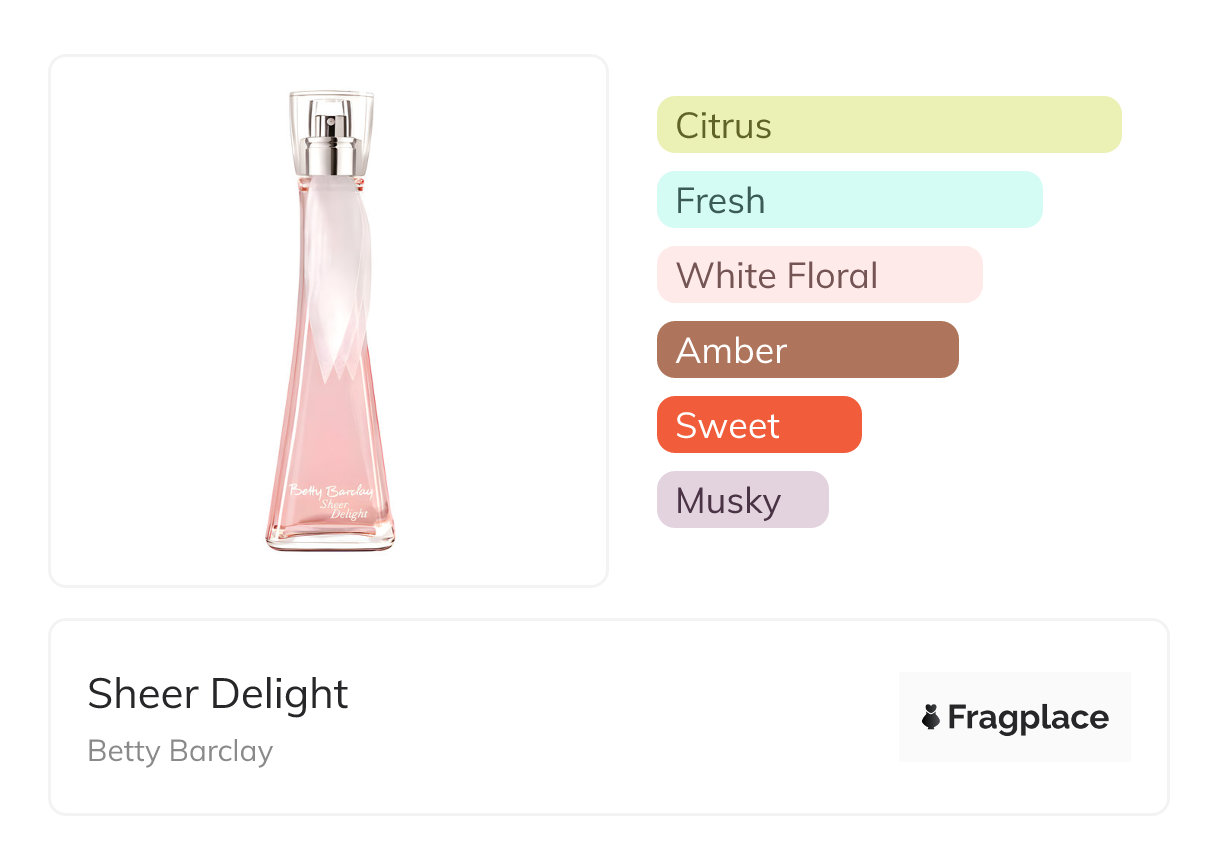Click the Fragplace logo icon
This screenshot has width=1218, height=864.
point(931,717)
